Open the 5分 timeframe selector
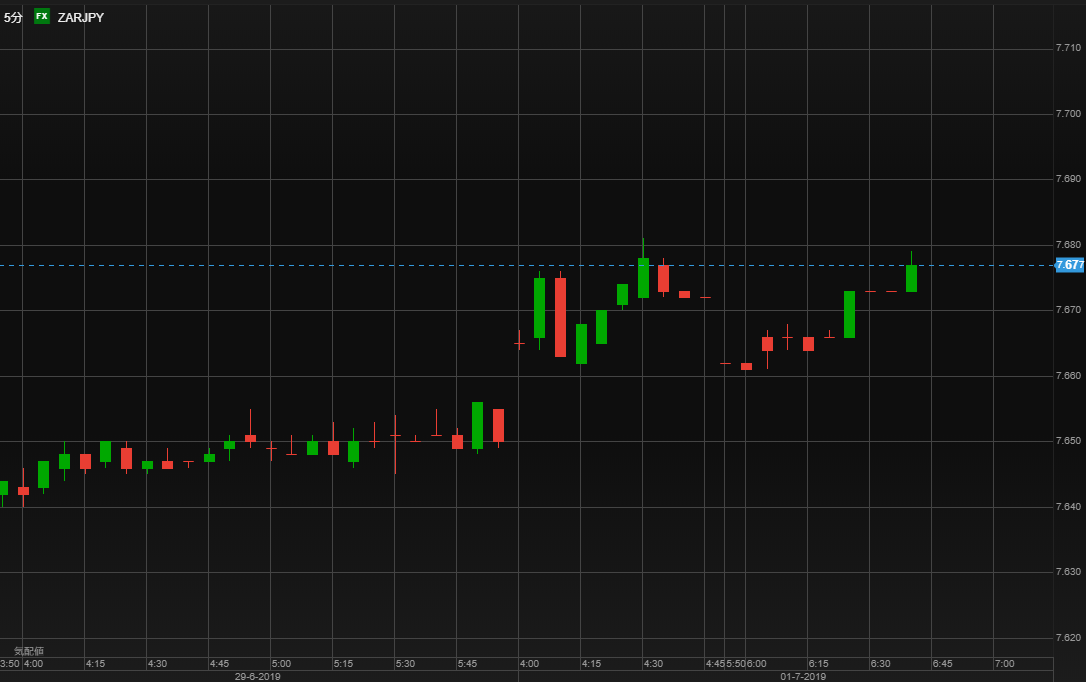1086x682 pixels. tap(13, 17)
